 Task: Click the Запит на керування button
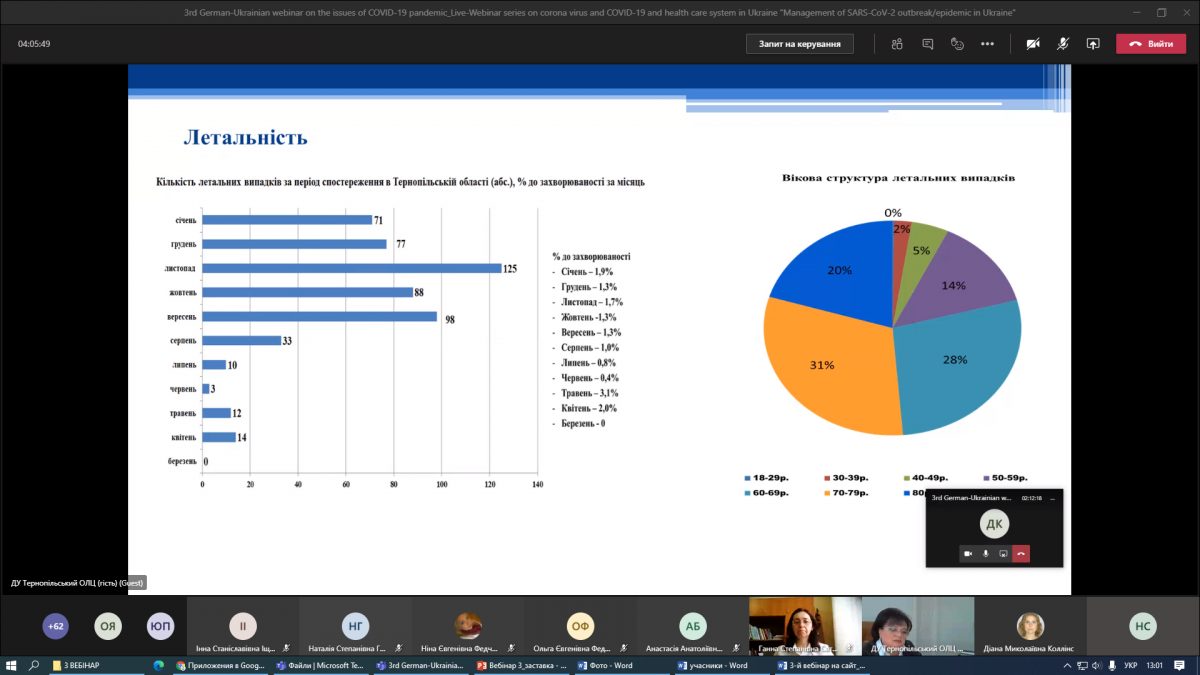point(799,44)
